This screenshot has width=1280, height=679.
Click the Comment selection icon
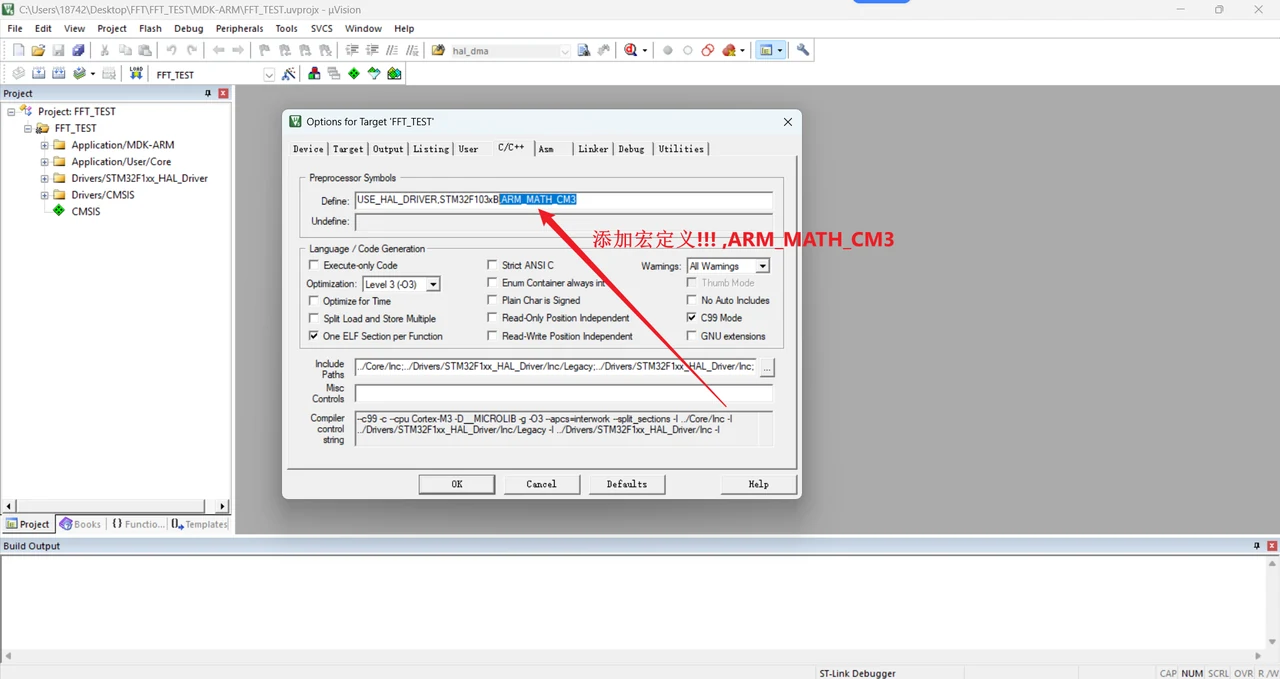tap(392, 50)
